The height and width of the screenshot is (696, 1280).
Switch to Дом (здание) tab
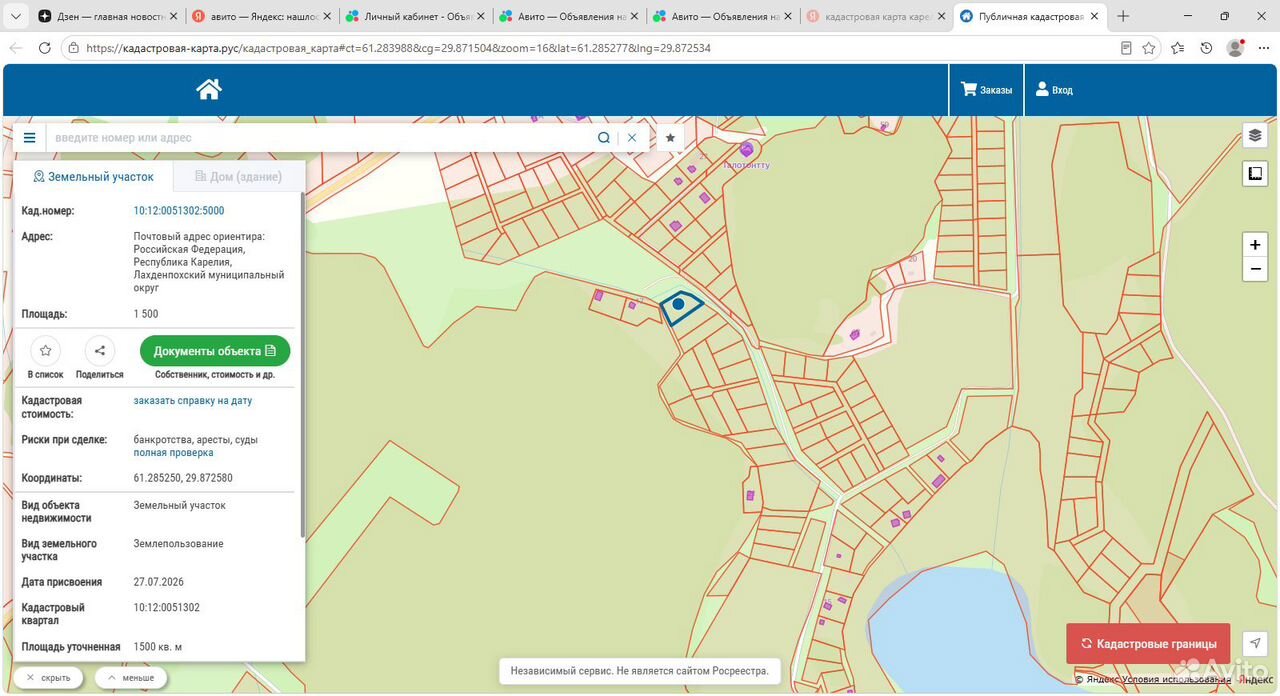(x=238, y=176)
